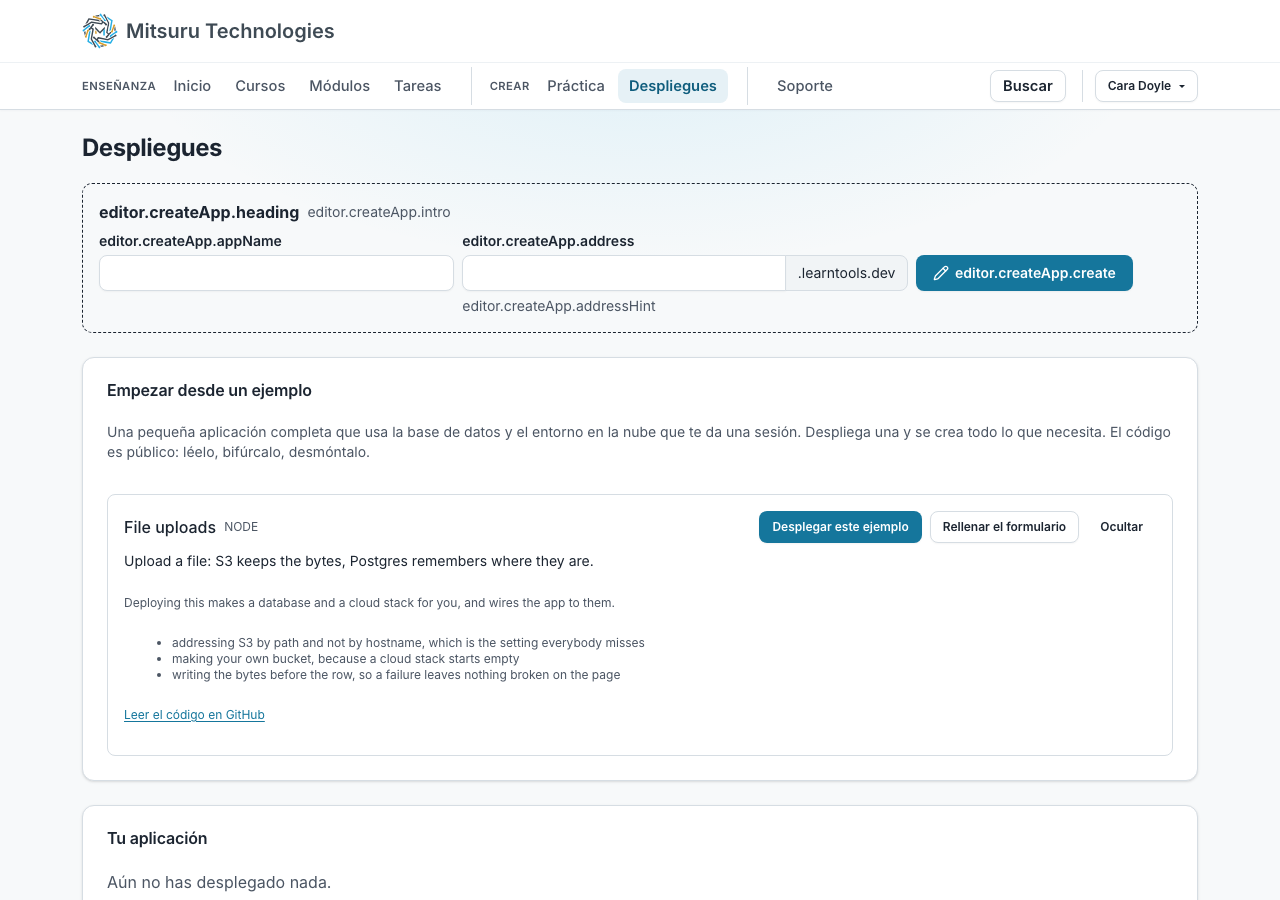Navigate to Módulos
Image resolution: width=1280 pixels, height=900 pixels.
click(339, 86)
